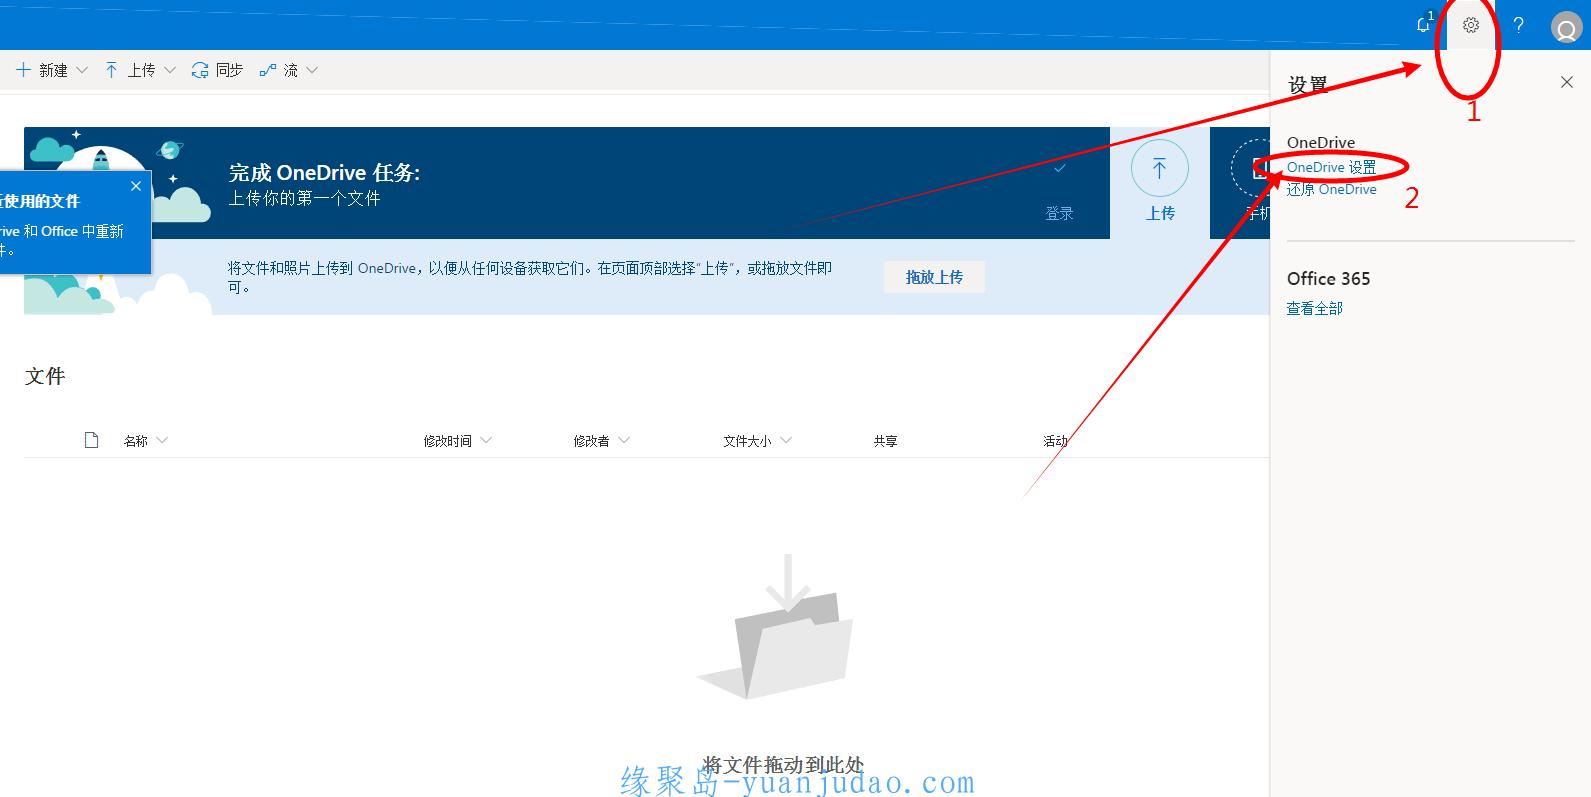Open the 查看全部 link under Office 365
The image size is (1591, 797).
[1314, 309]
